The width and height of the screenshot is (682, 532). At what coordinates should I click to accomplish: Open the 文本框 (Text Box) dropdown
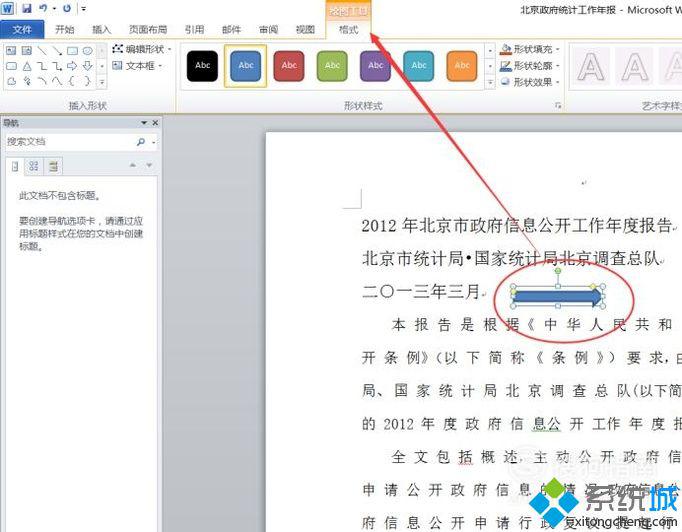pyautogui.click(x=137, y=66)
